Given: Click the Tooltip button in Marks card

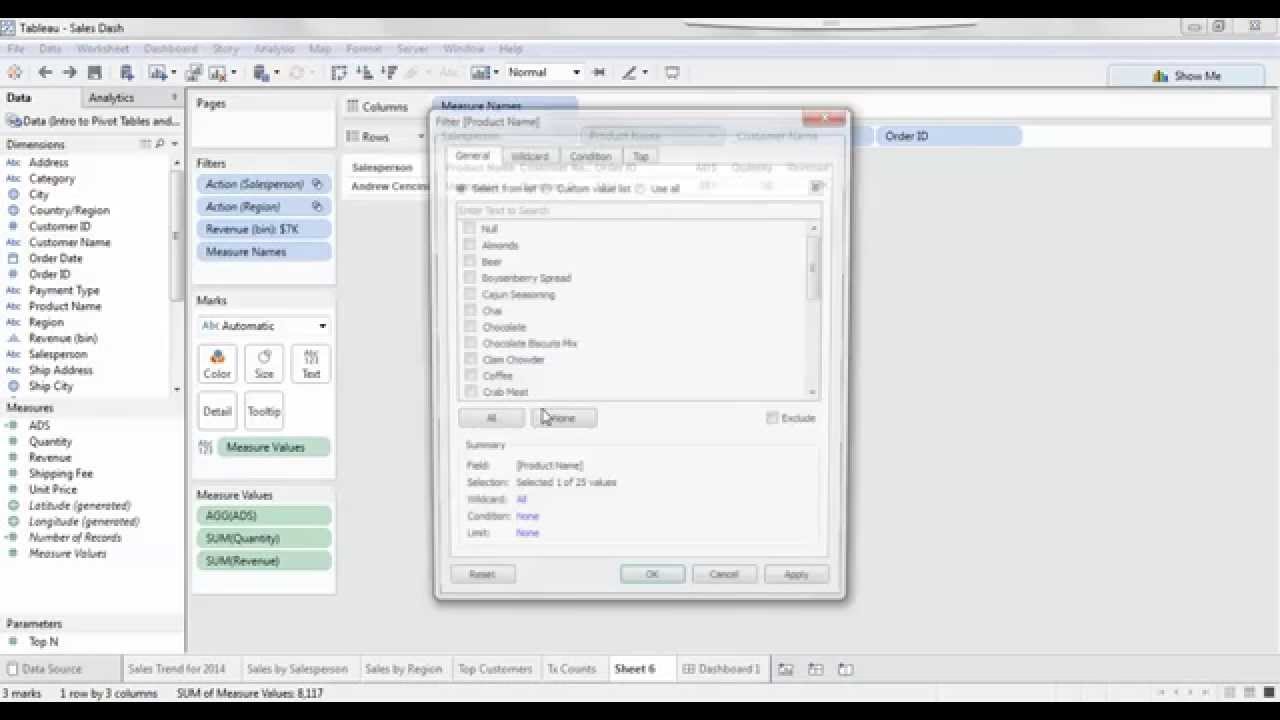Looking at the screenshot, I should click(264, 410).
